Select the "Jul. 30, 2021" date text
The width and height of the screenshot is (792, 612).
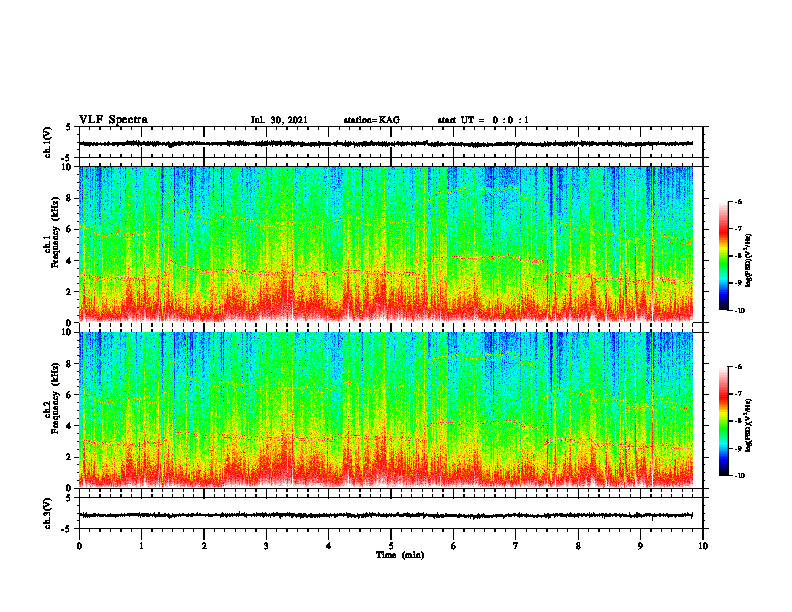(x=279, y=120)
